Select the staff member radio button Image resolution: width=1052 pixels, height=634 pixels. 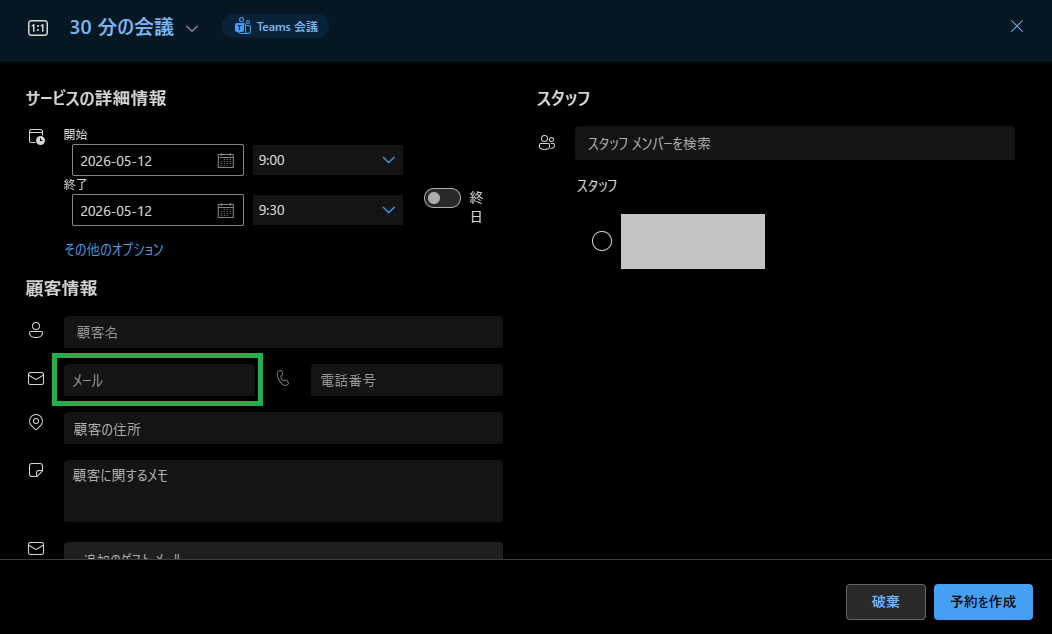[602, 241]
